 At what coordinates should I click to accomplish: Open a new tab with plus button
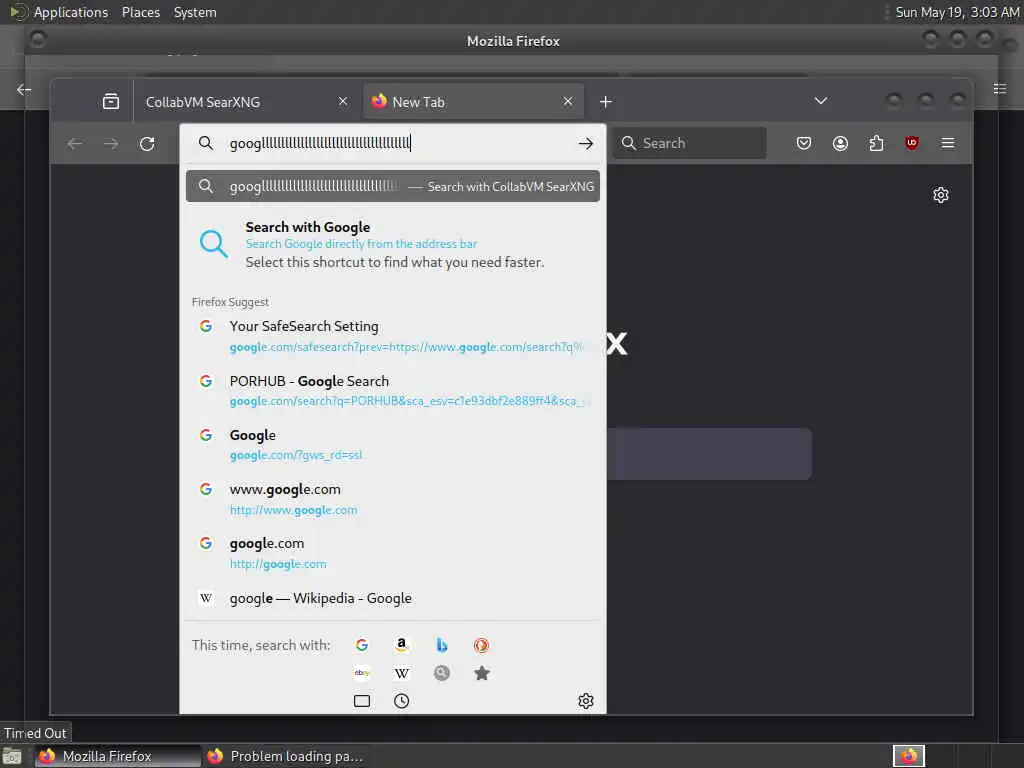[x=605, y=101]
